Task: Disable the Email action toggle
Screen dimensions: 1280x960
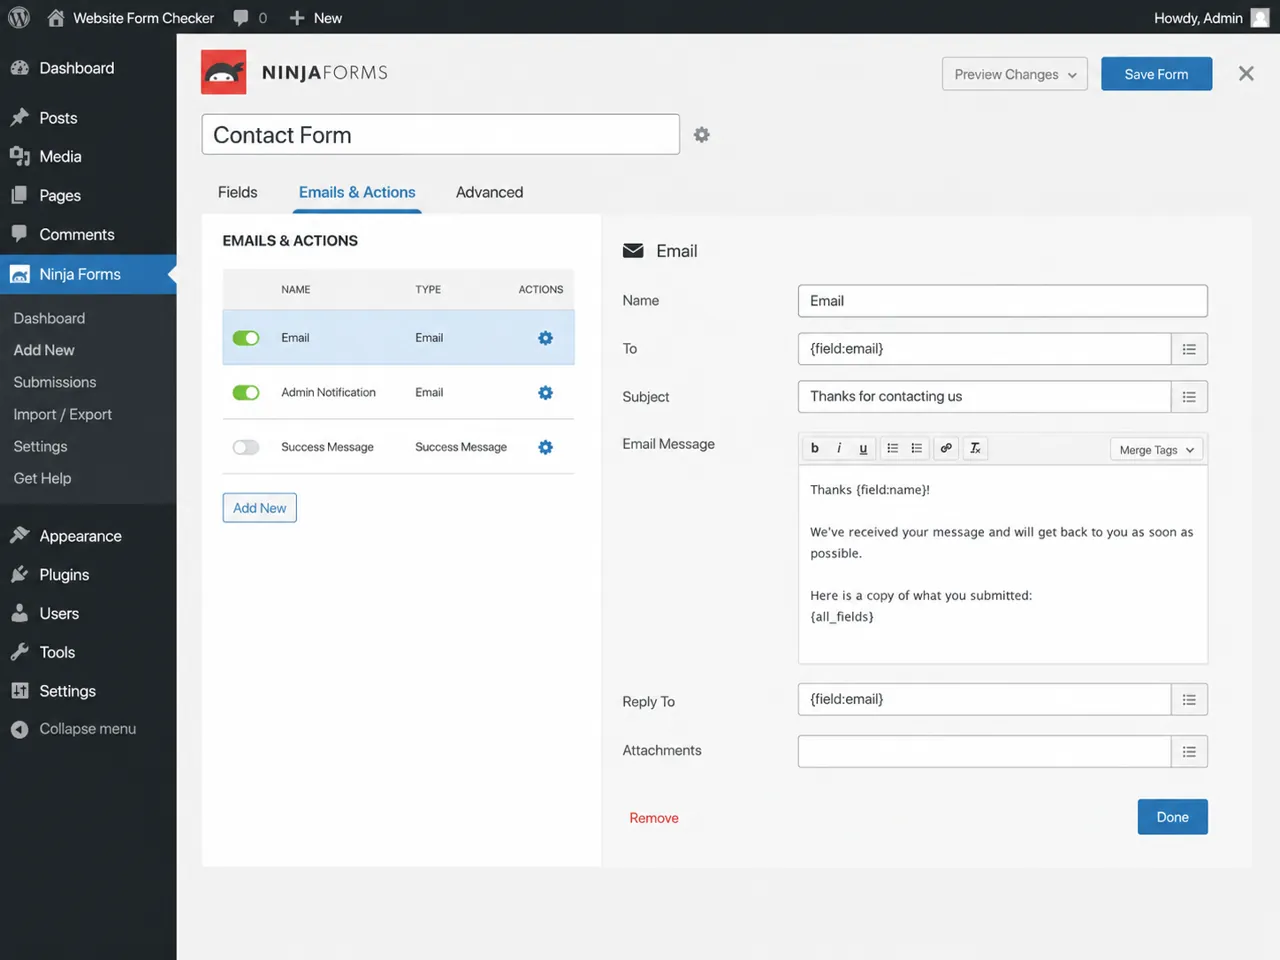Action: (x=246, y=338)
